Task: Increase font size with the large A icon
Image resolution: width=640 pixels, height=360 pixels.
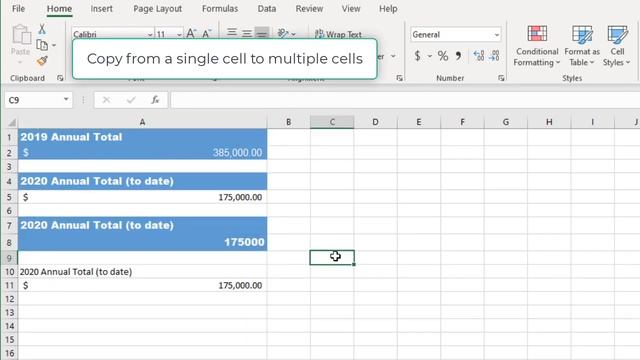Action: pyautogui.click(x=191, y=34)
